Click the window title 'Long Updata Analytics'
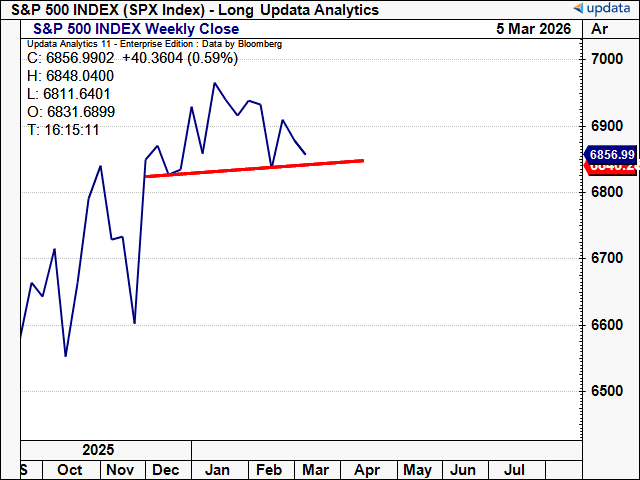This screenshot has width=640, height=480. point(303,10)
